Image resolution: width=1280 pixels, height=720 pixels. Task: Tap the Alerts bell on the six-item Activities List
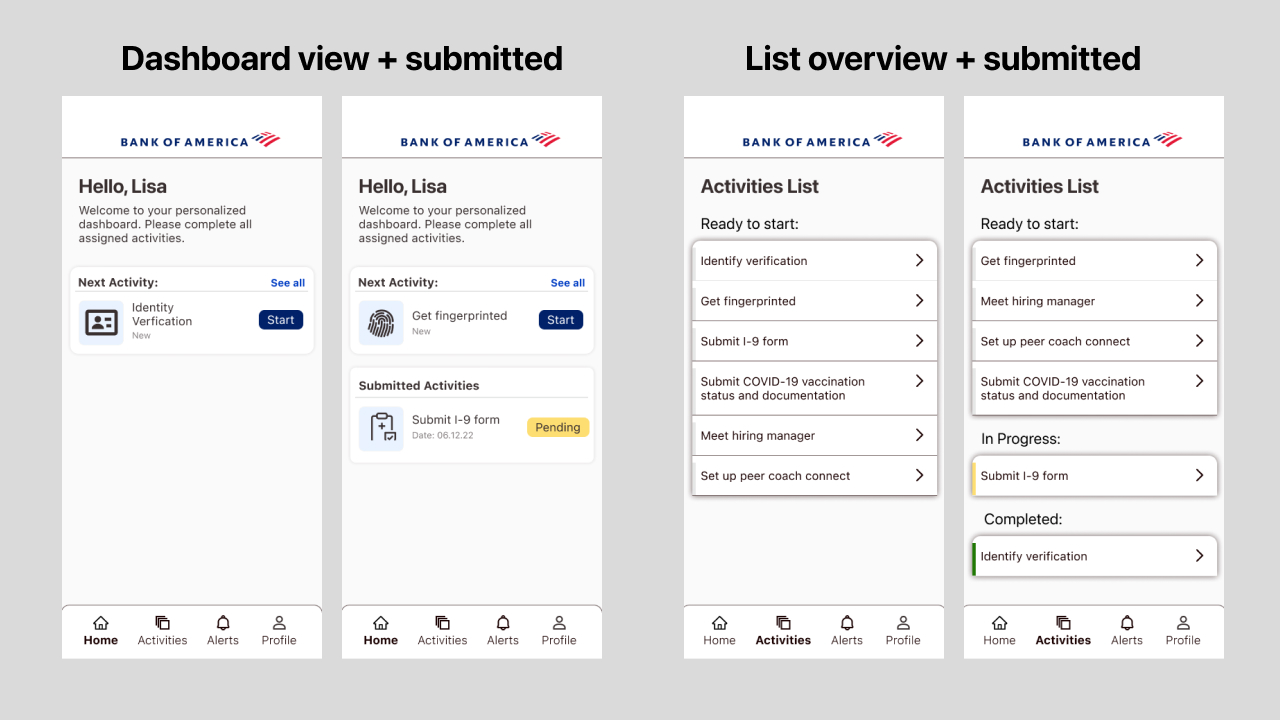point(847,623)
